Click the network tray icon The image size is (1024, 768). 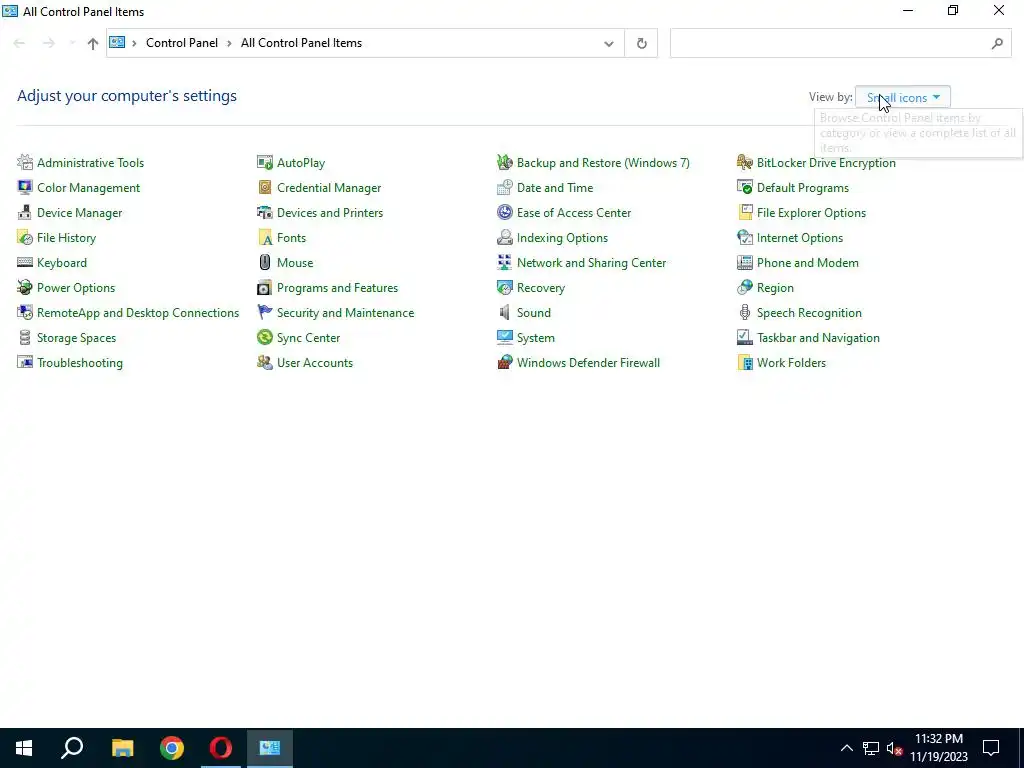(x=871, y=748)
